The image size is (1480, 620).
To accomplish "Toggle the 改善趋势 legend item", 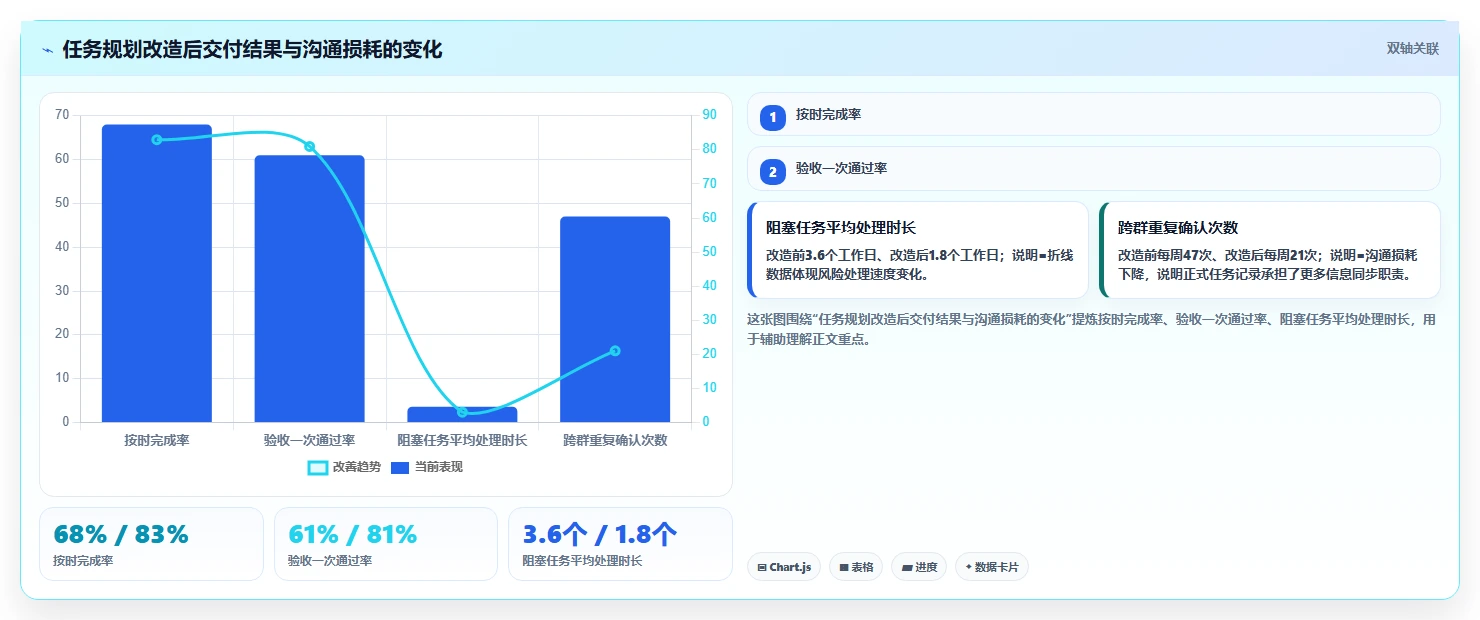I will click(345, 467).
